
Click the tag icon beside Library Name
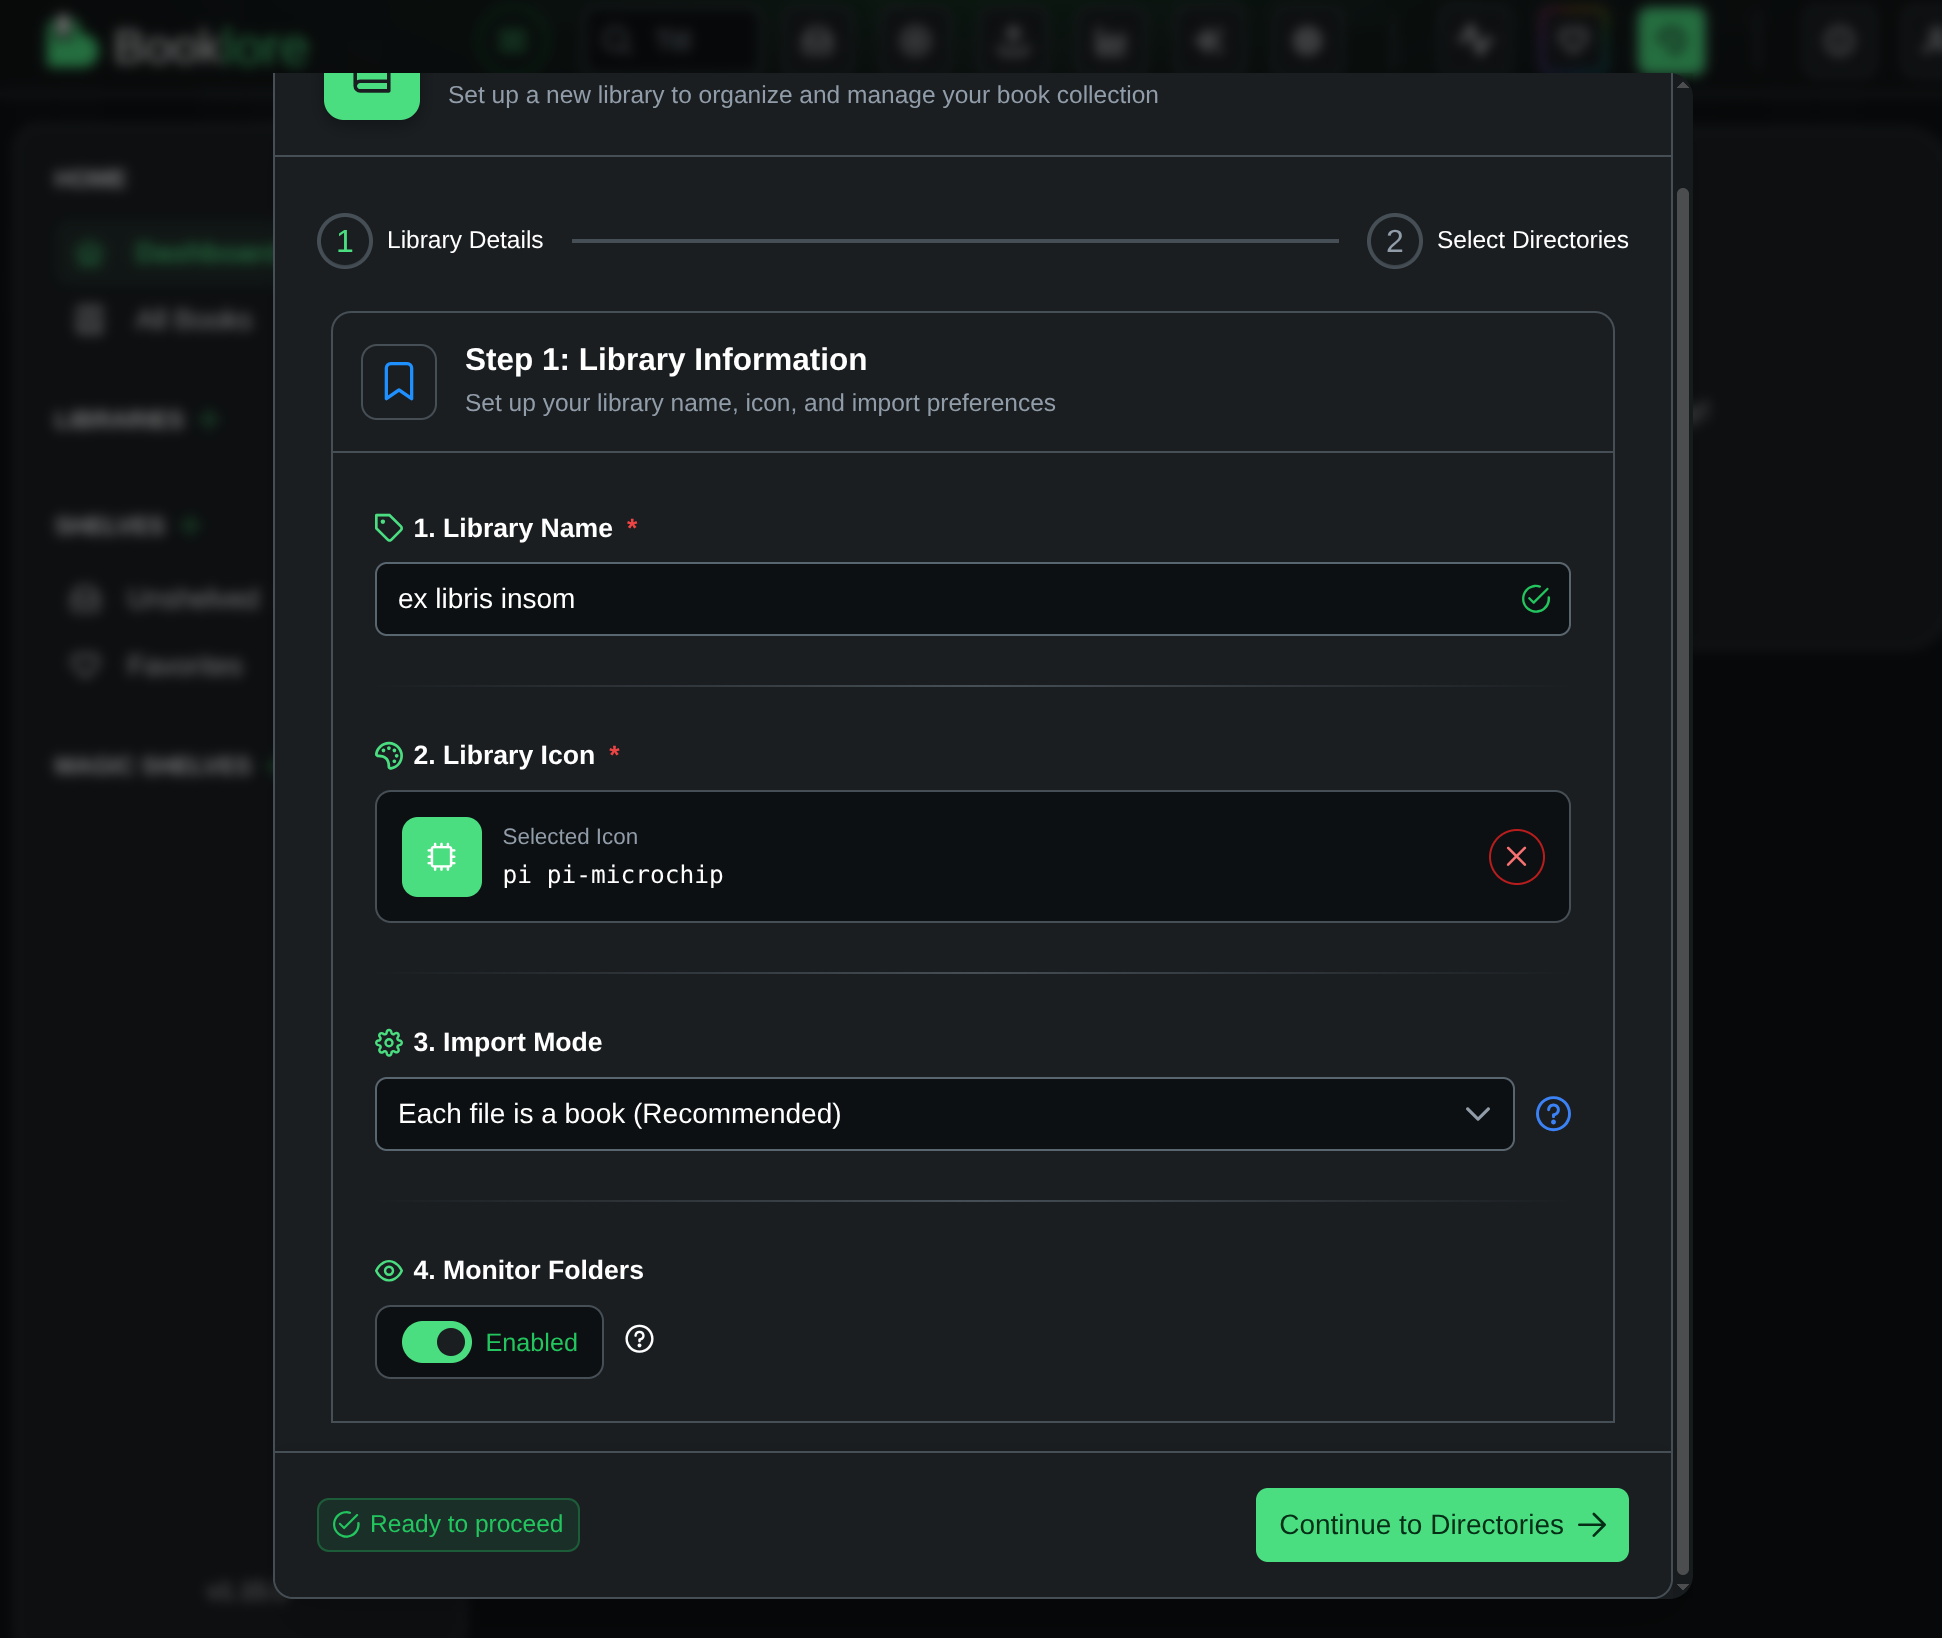click(x=388, y=528)
